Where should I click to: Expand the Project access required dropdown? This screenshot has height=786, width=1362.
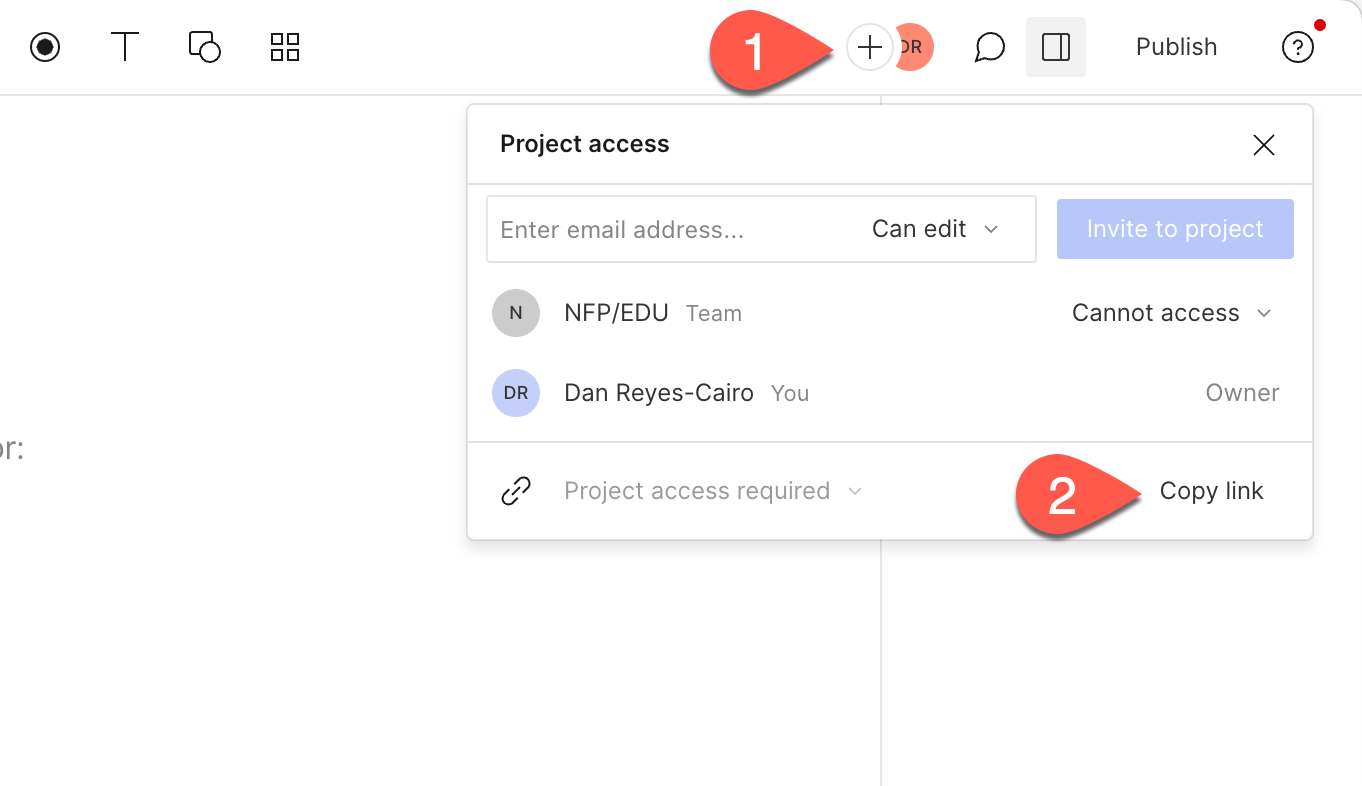pos(712,490)
